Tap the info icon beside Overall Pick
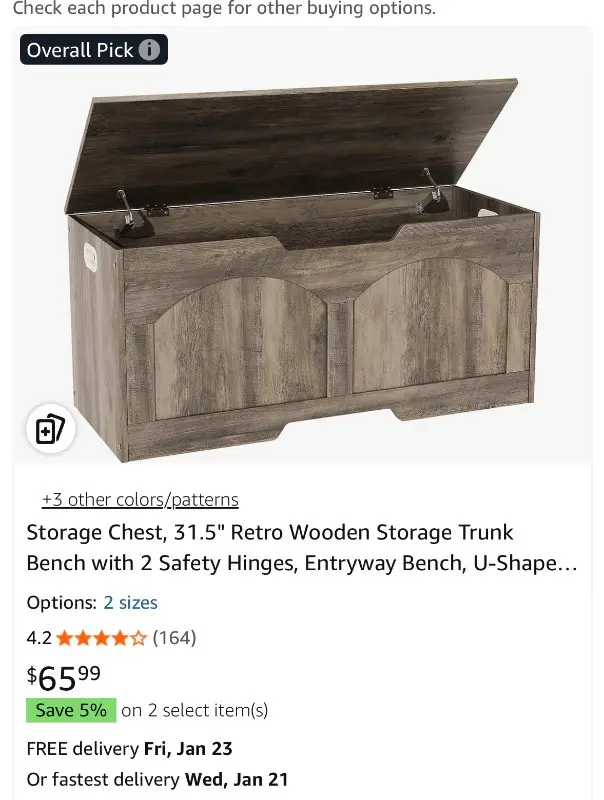604x800 pixels. click(149, 50)
